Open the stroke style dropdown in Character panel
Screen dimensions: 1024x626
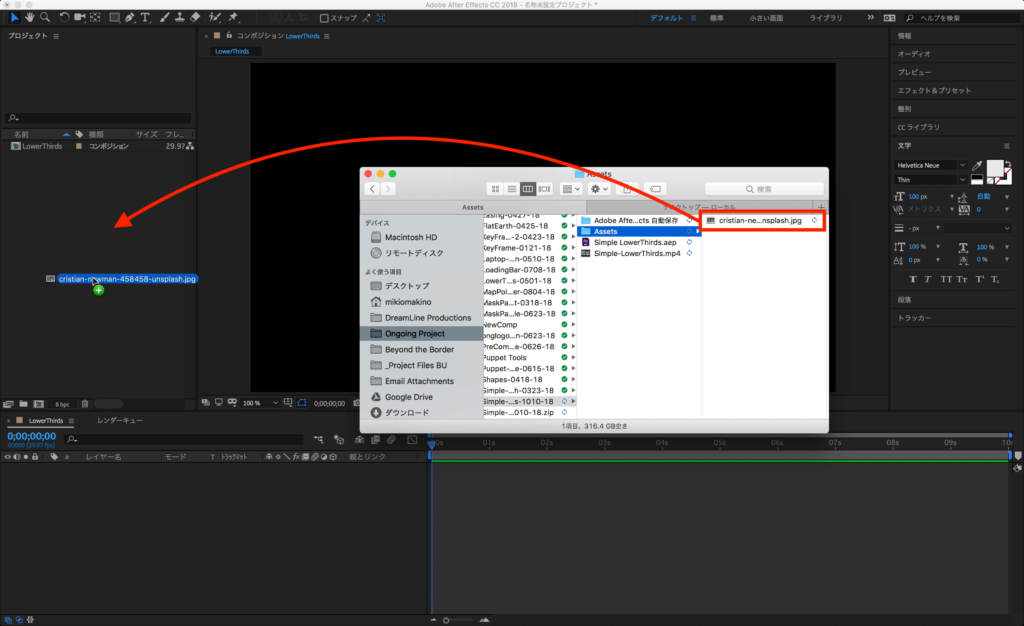click(977, 228)
